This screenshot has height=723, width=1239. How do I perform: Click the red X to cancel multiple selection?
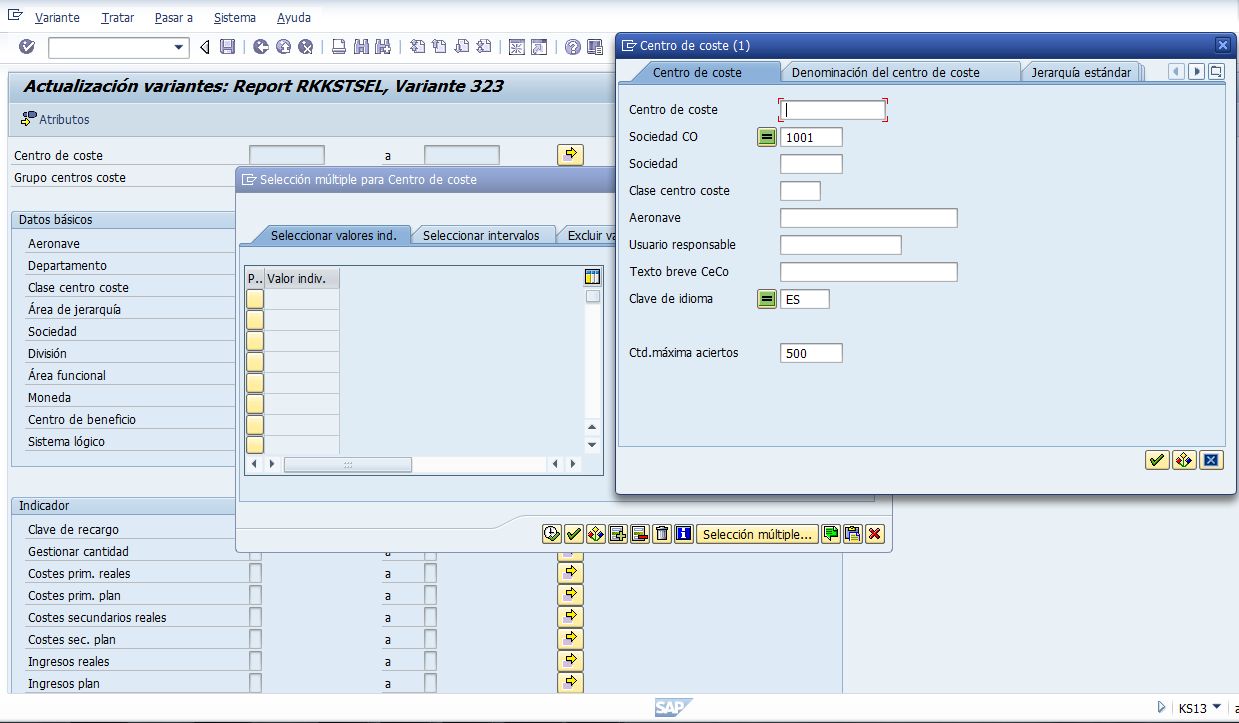(x=875, y=533)
